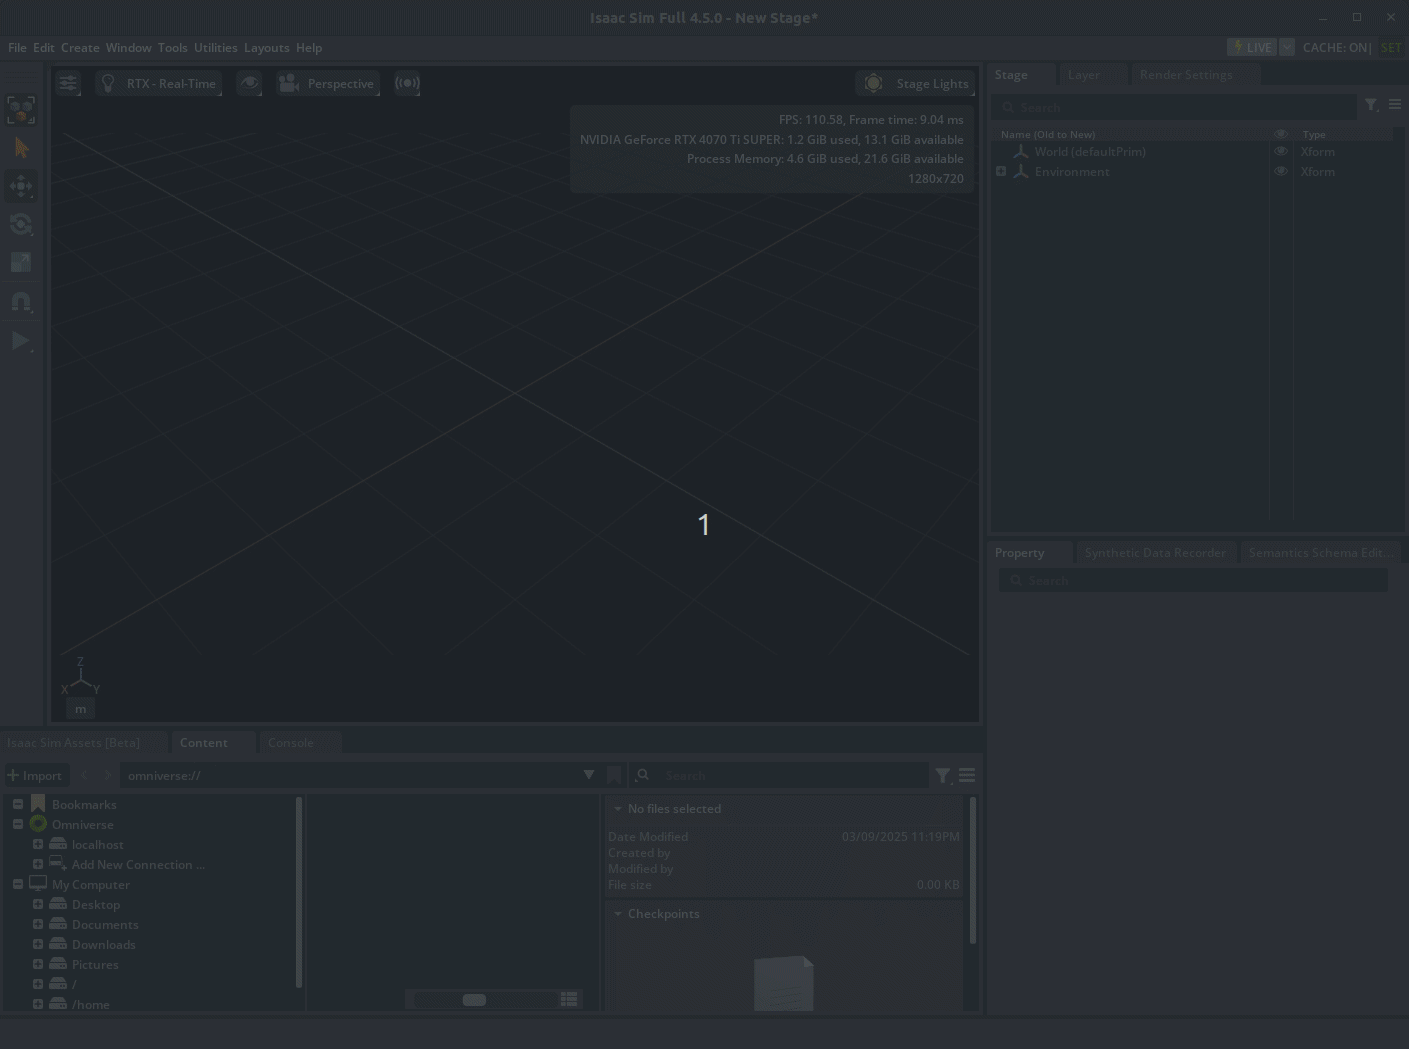Open the dropdown next to LIVE
This screenshot has height=1049, width=1409.
click(x=1287, y=47)
